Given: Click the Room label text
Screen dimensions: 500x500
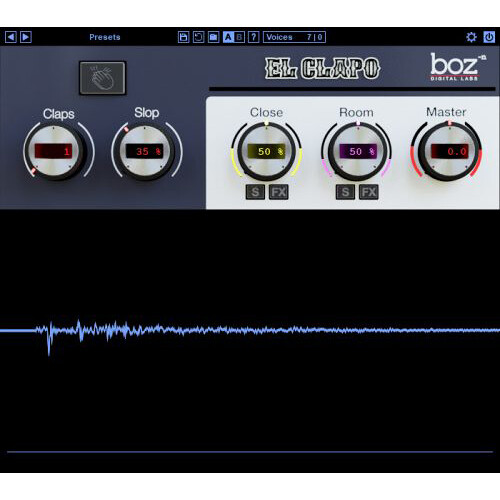Looking at the screenshot, I should coord(356,112).
